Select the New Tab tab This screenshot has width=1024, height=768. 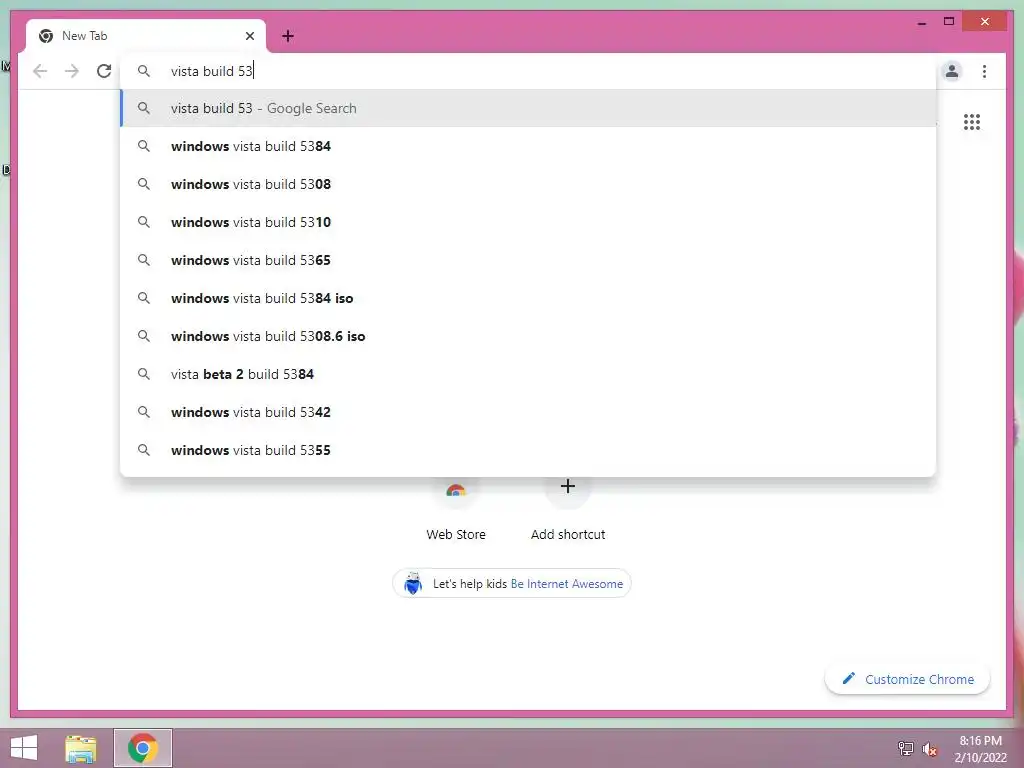[146, 36]
